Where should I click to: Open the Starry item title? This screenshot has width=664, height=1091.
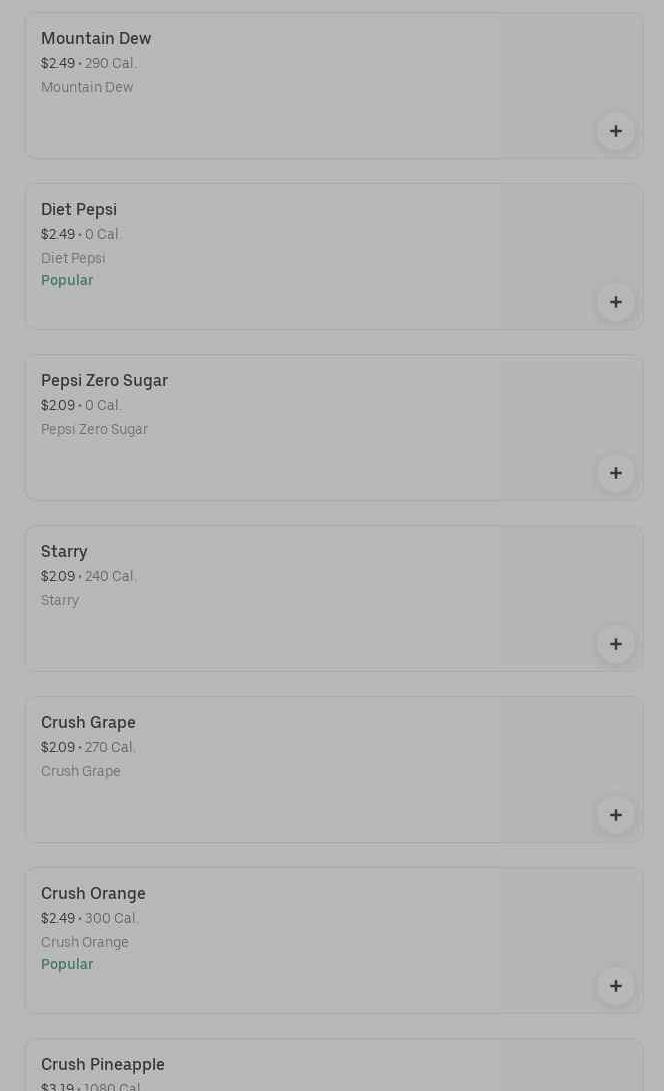click(64, 552)
